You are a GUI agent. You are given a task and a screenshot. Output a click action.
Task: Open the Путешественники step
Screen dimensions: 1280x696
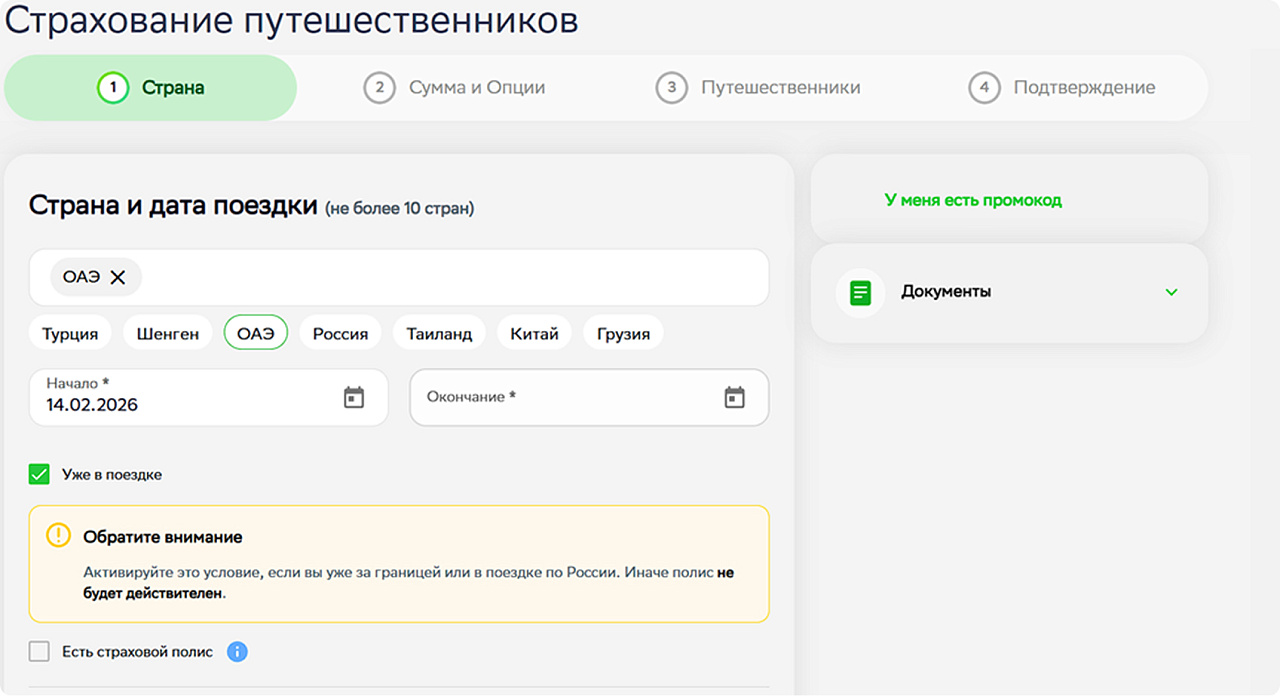point(758,88)
